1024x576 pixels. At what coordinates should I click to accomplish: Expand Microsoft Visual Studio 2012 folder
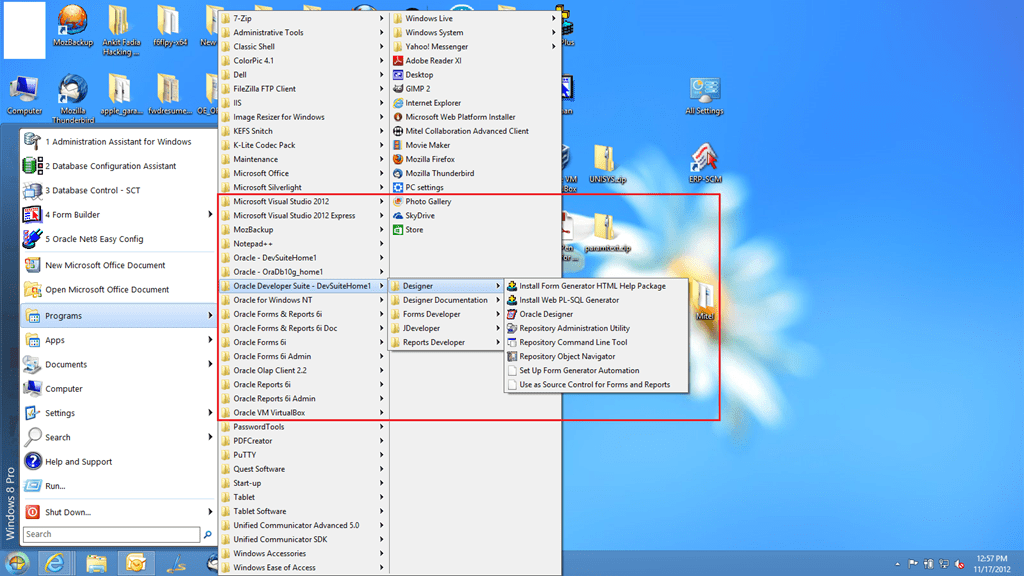(303, 202)
